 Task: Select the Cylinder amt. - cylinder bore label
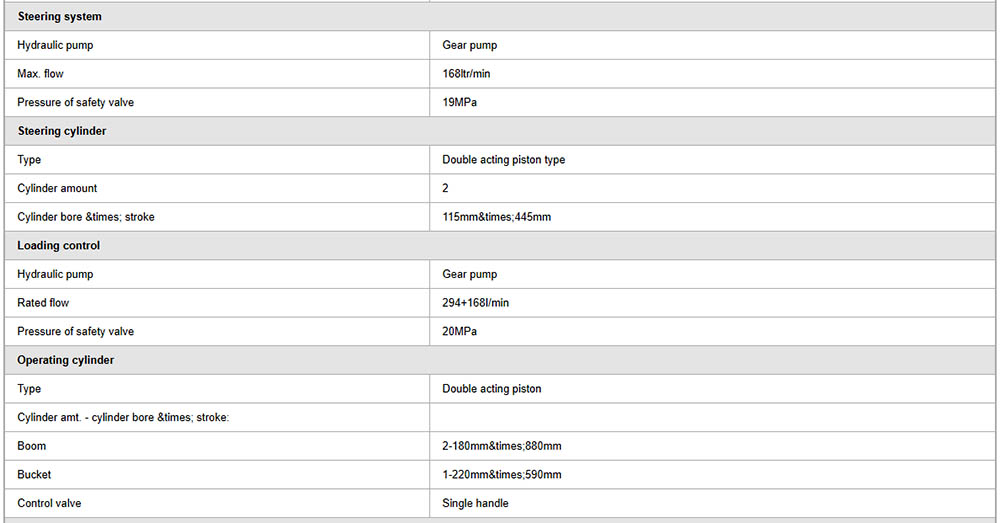123,417
